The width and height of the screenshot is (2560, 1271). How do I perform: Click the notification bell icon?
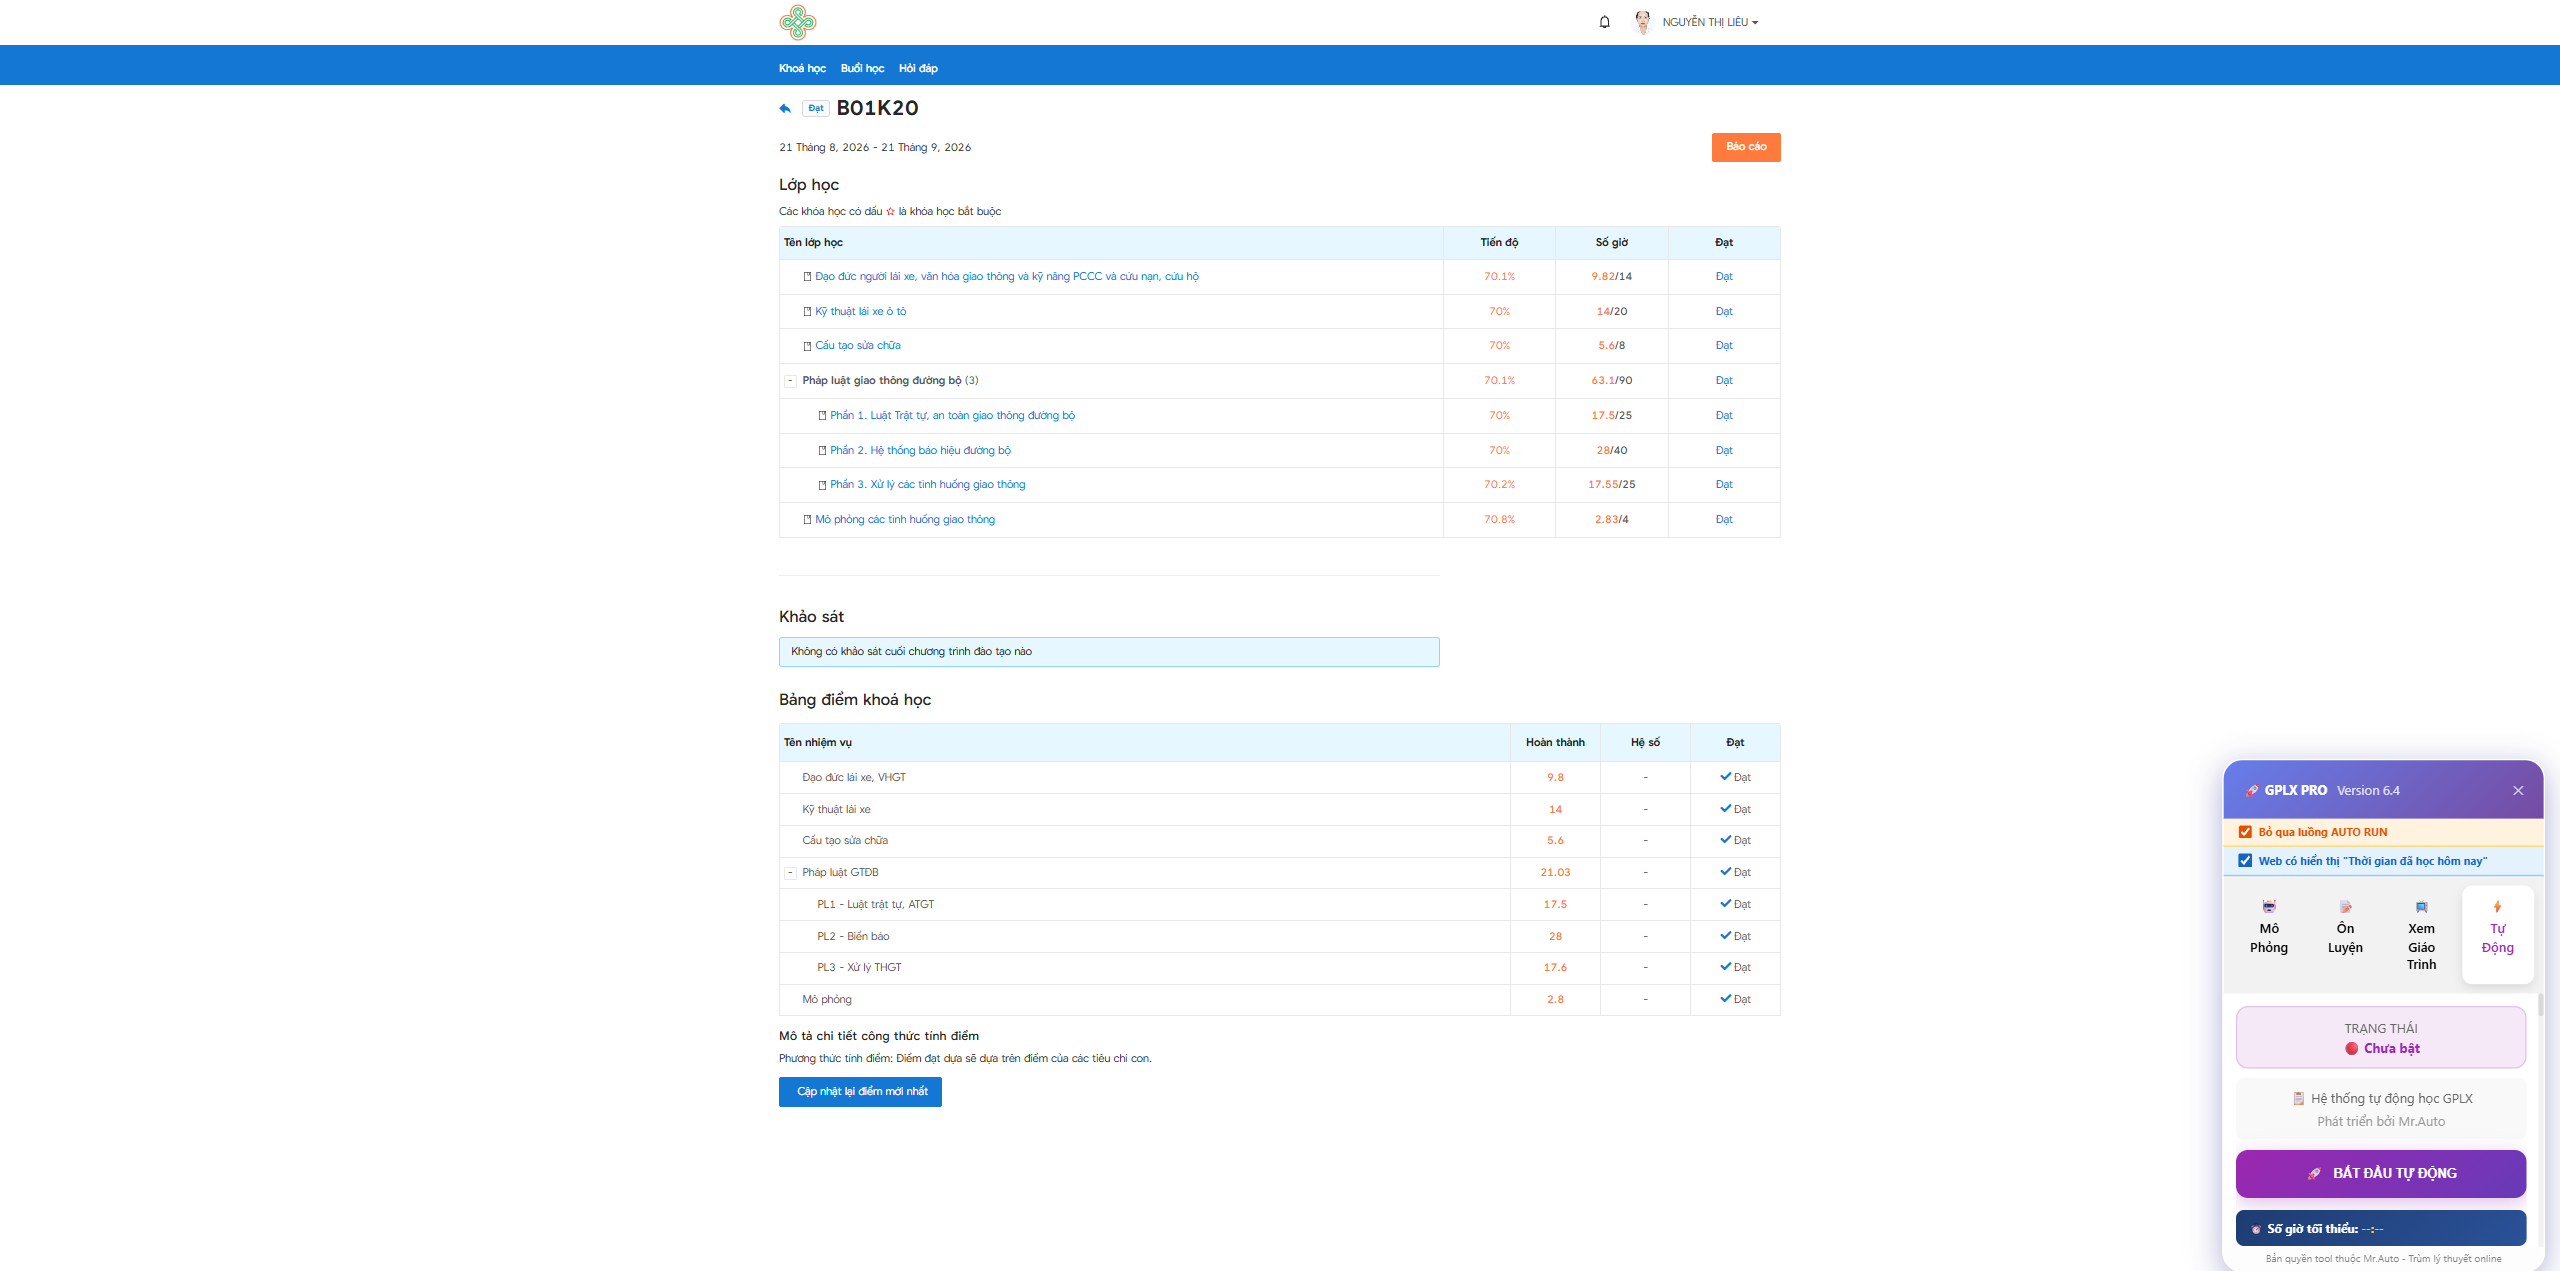1604,22
